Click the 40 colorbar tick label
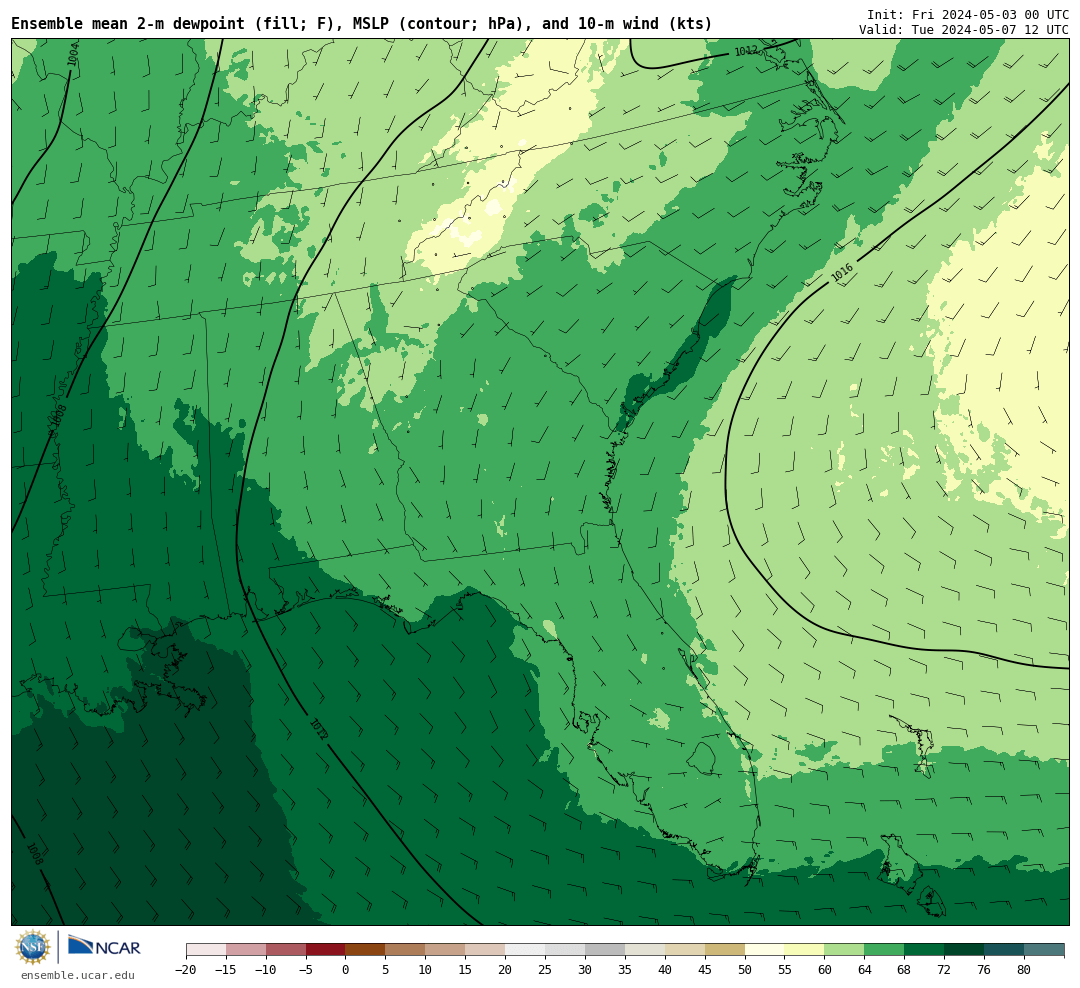This screenshot has width=1080, height=988. (665, 969)
